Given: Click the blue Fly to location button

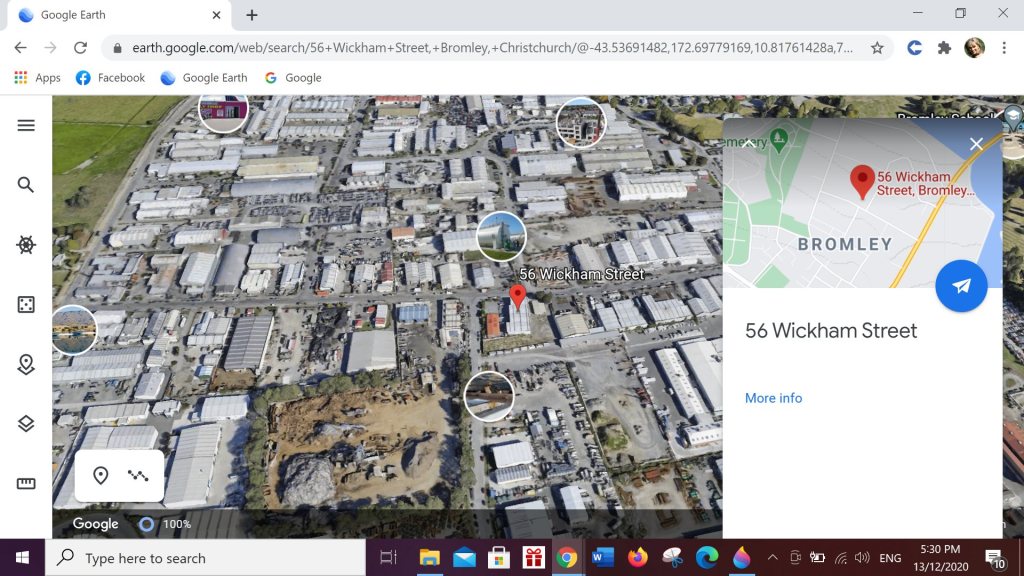Looking at the screenshot, I should tap(961, 286).
